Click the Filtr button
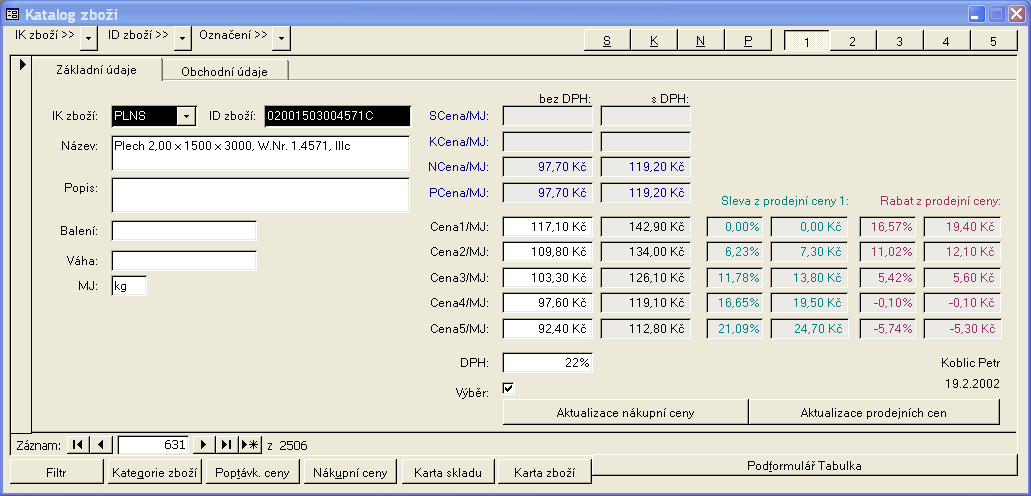 click(x=56, y=472)
